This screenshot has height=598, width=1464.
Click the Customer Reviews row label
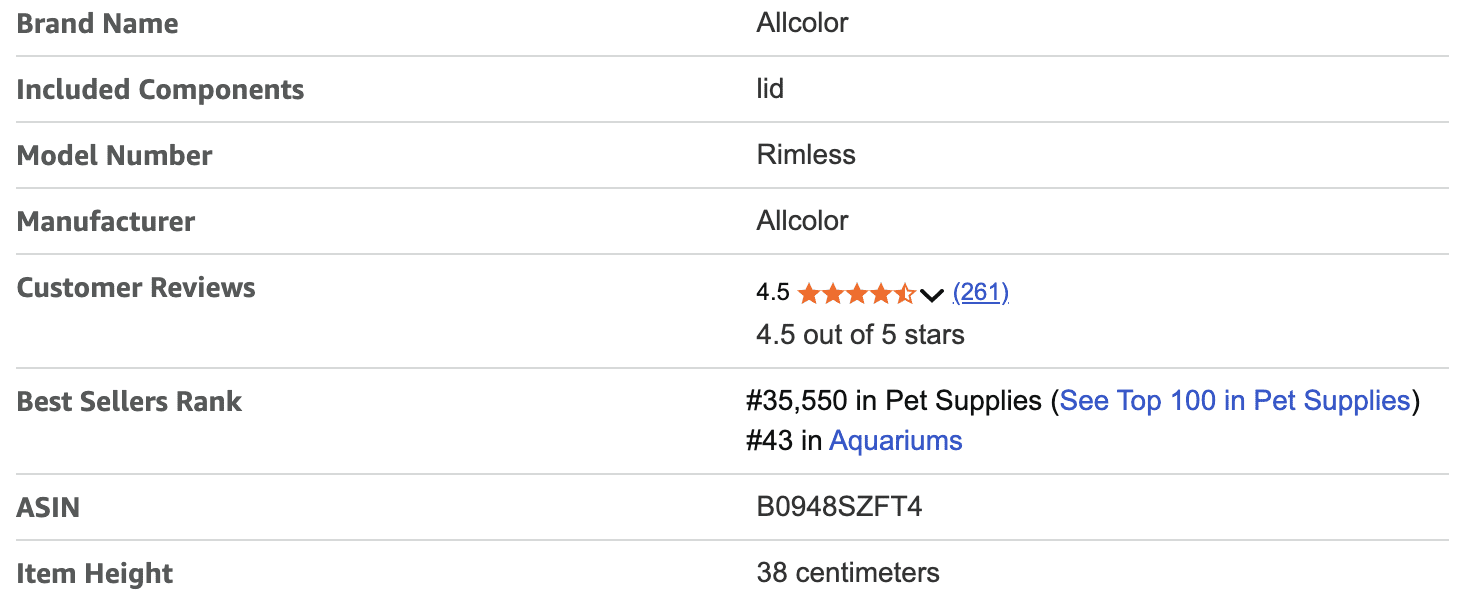click(136, 288)
